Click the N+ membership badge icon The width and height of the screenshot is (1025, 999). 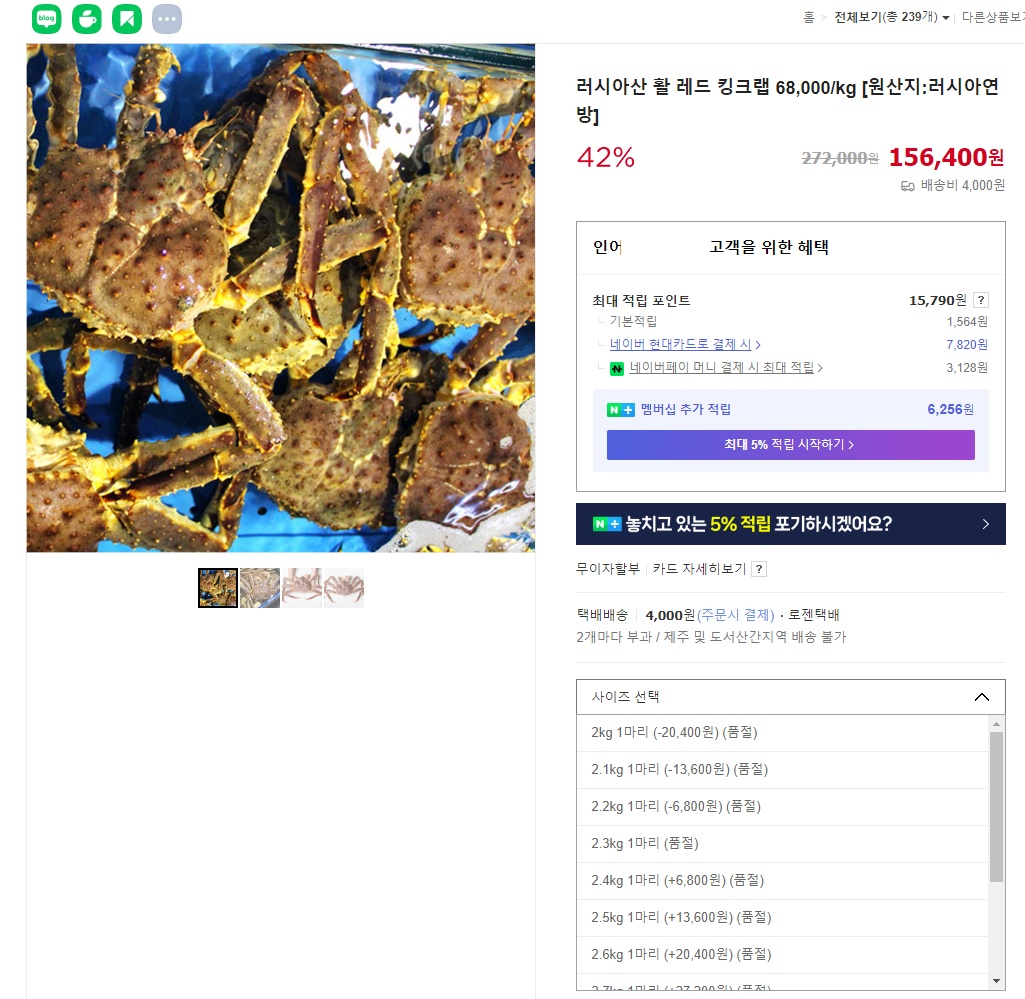[621, 410]
